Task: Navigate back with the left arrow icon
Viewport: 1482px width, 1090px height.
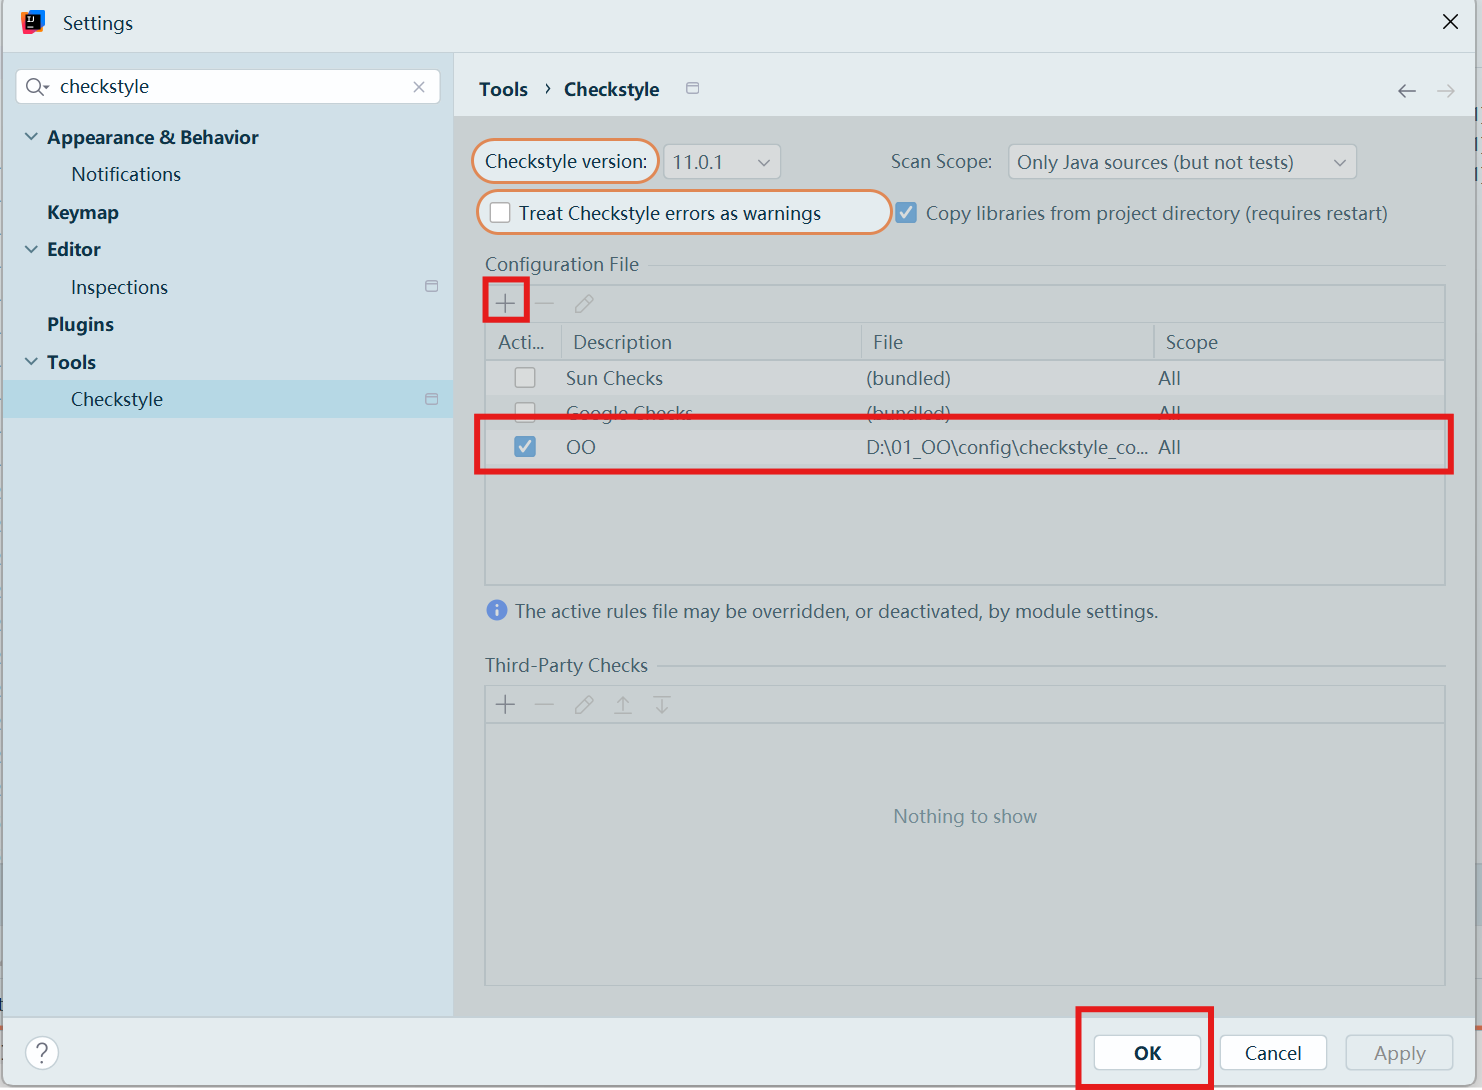Action: click(x=1406, y=91)
